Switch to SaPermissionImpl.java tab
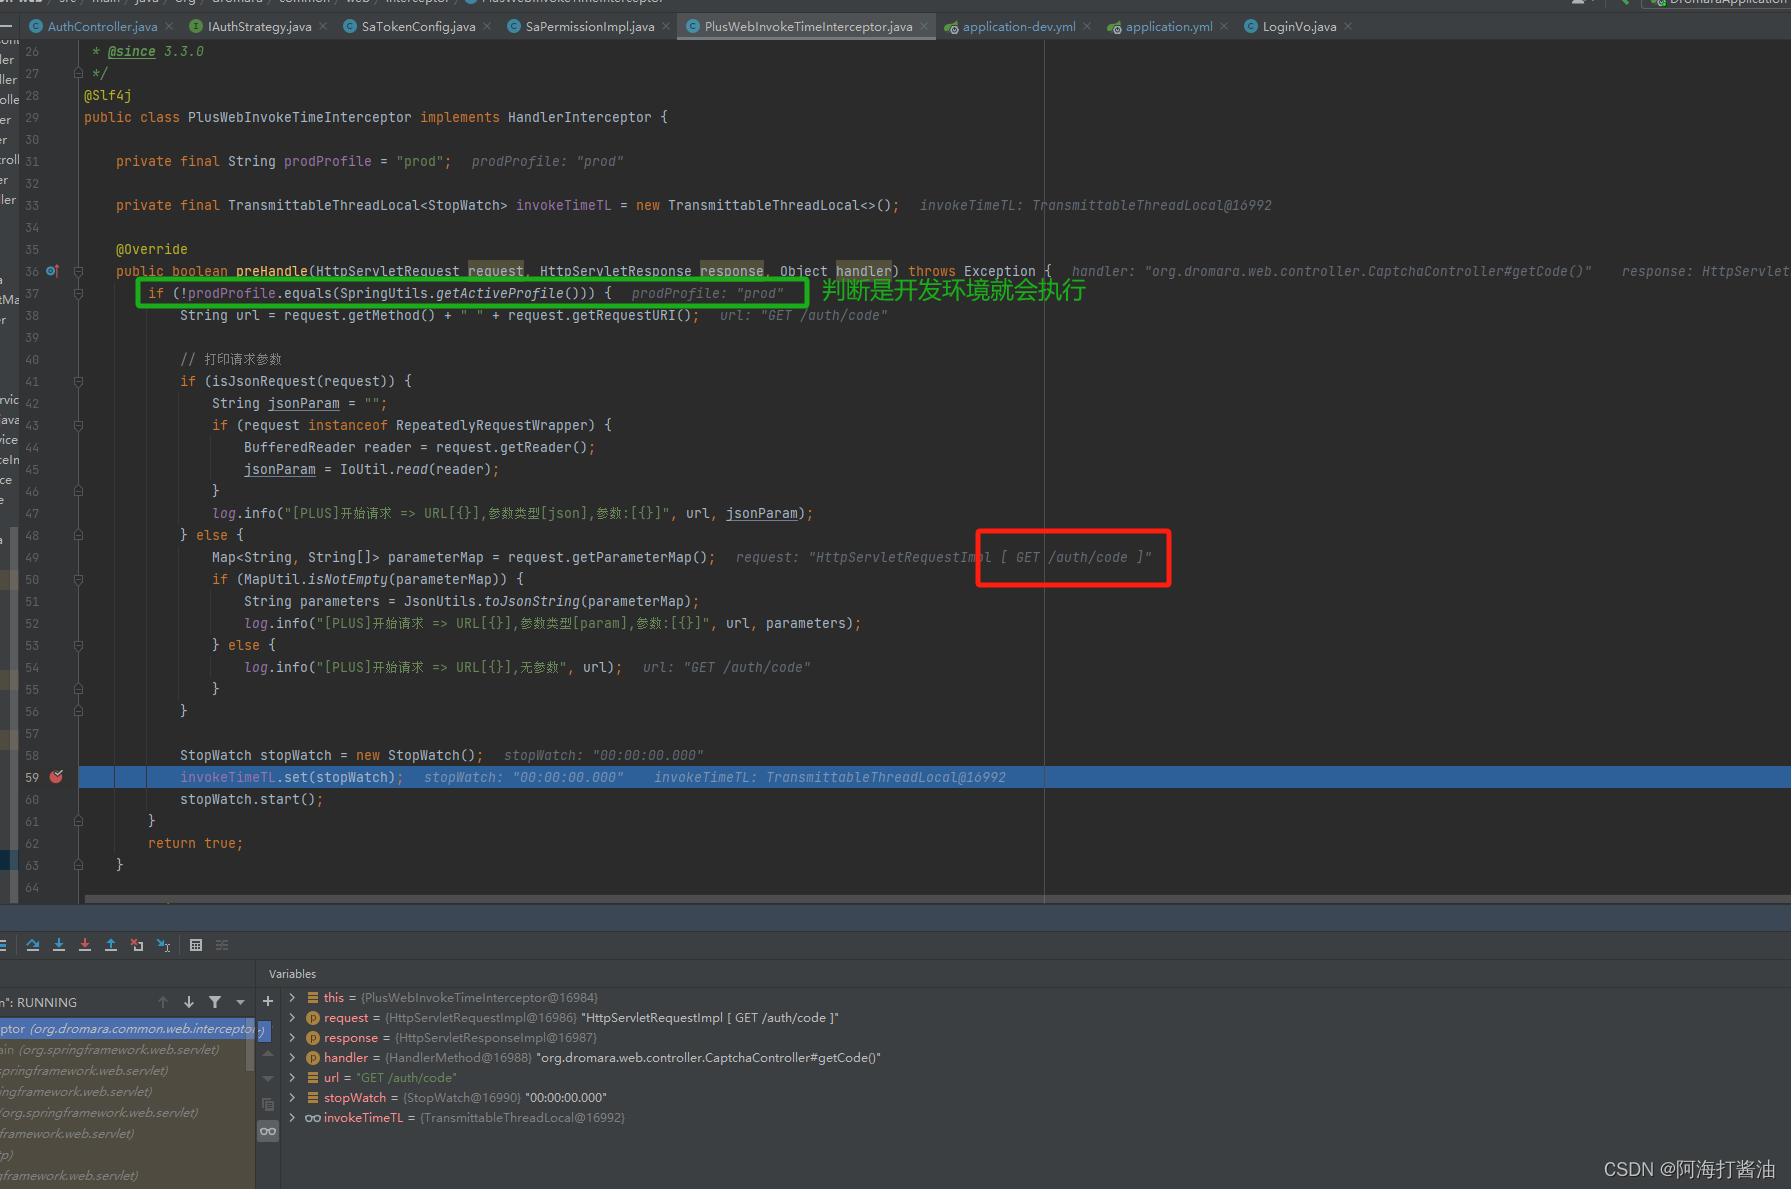1791x1189 pixels. click(x=590, y=27)
